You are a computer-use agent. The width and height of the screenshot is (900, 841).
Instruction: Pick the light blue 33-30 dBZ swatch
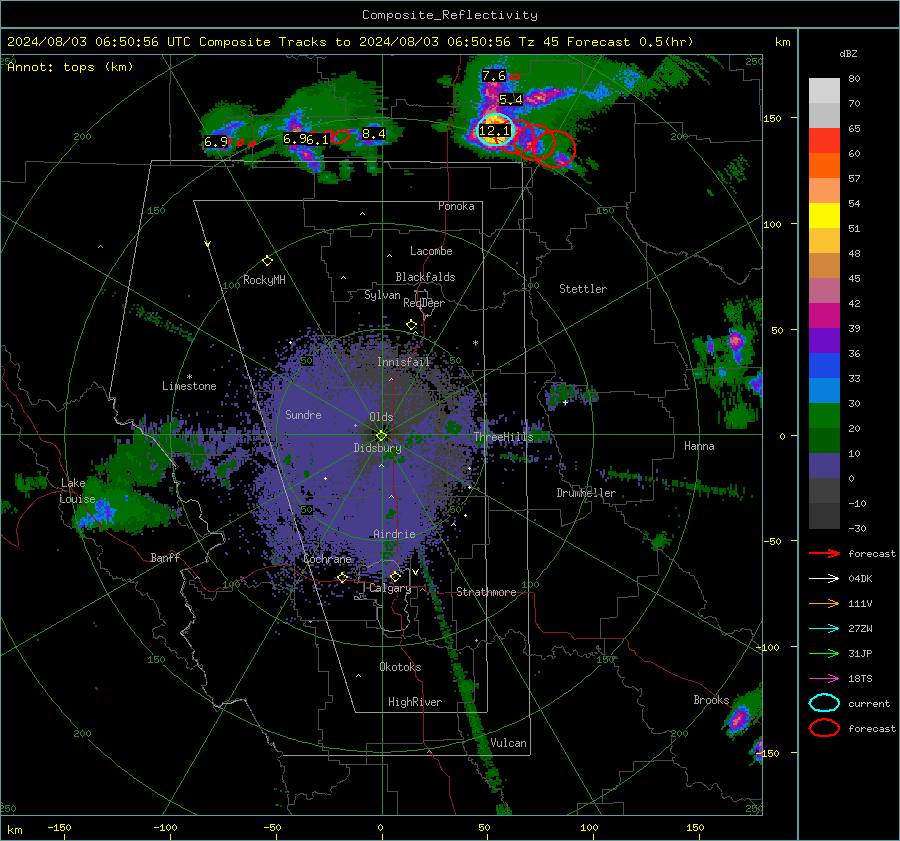click(824, 391)
